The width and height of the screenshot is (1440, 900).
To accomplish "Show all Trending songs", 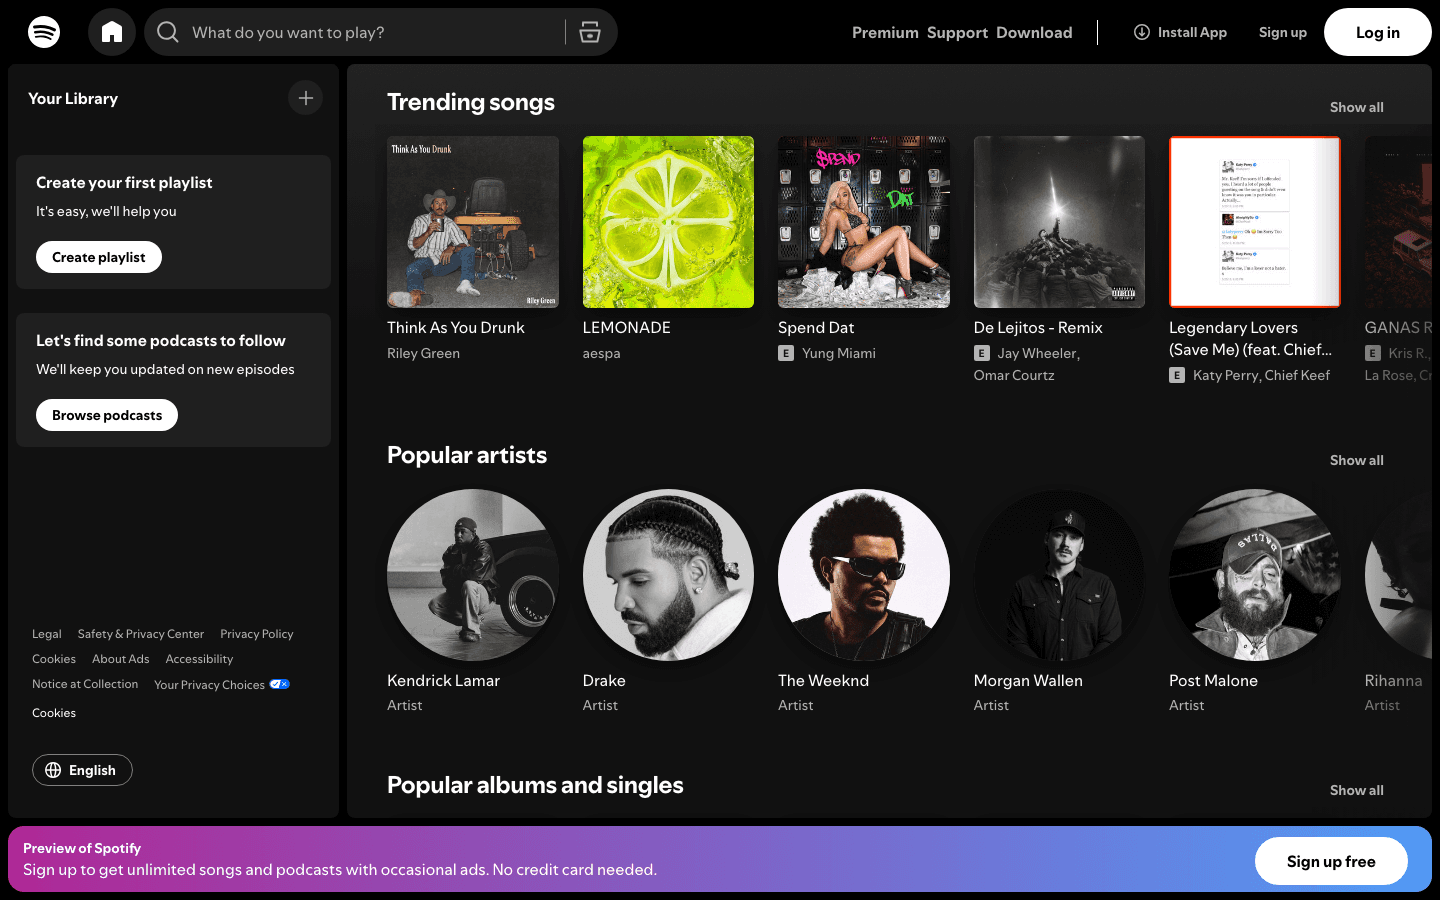I will pos(1357,107).
